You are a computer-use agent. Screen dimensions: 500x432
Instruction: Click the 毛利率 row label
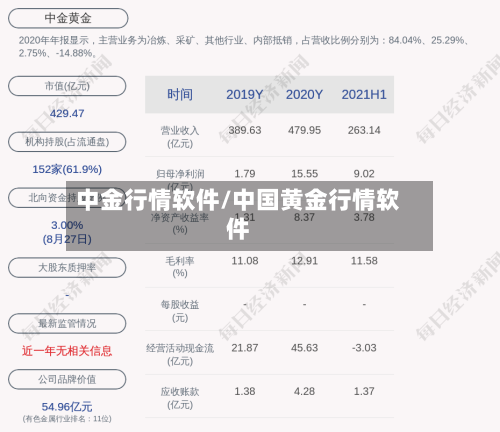click(180, 267)
